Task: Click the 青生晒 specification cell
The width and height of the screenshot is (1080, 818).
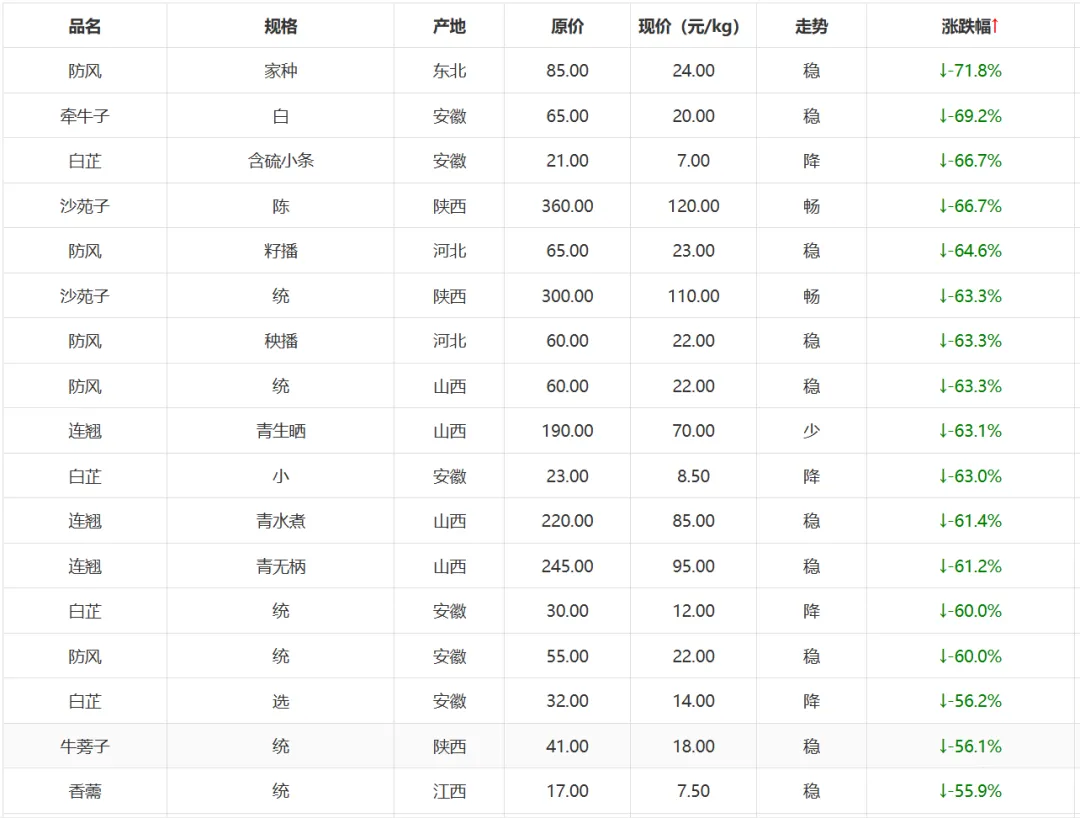Action: point(280,431)
